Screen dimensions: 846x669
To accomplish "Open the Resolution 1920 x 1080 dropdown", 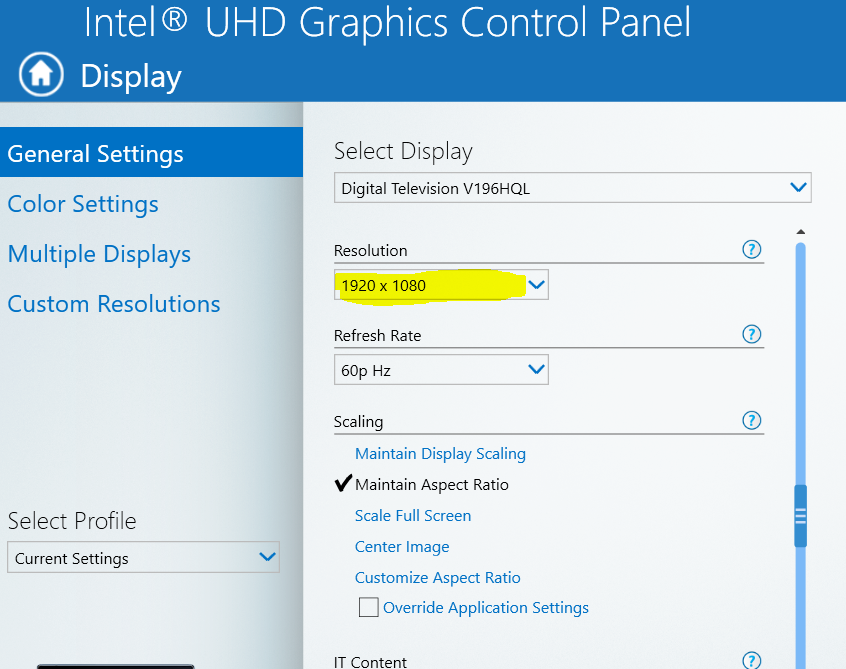I will (441, 285).
